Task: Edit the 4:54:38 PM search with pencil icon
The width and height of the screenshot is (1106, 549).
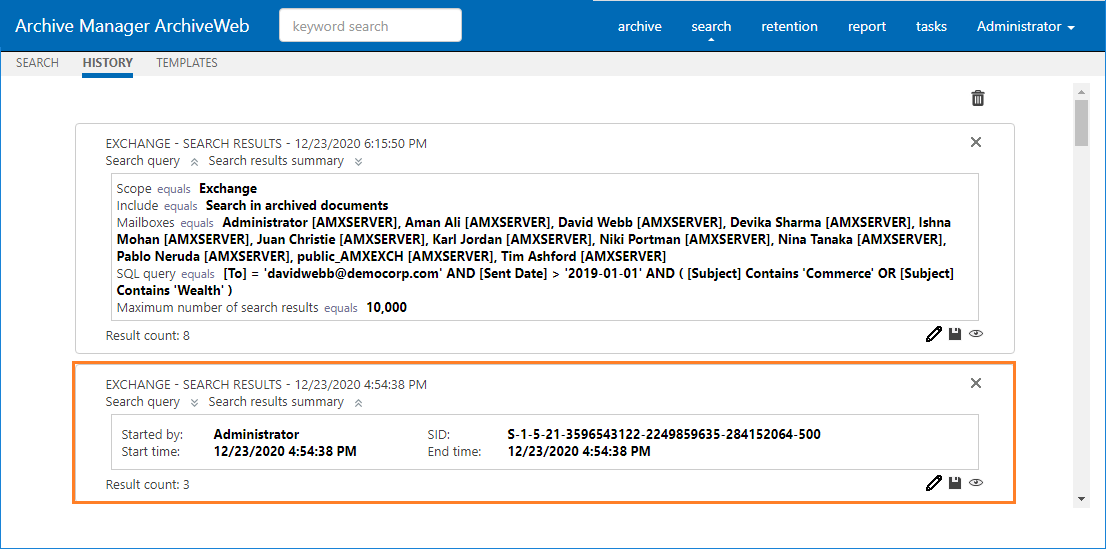Action: [933, 483]
